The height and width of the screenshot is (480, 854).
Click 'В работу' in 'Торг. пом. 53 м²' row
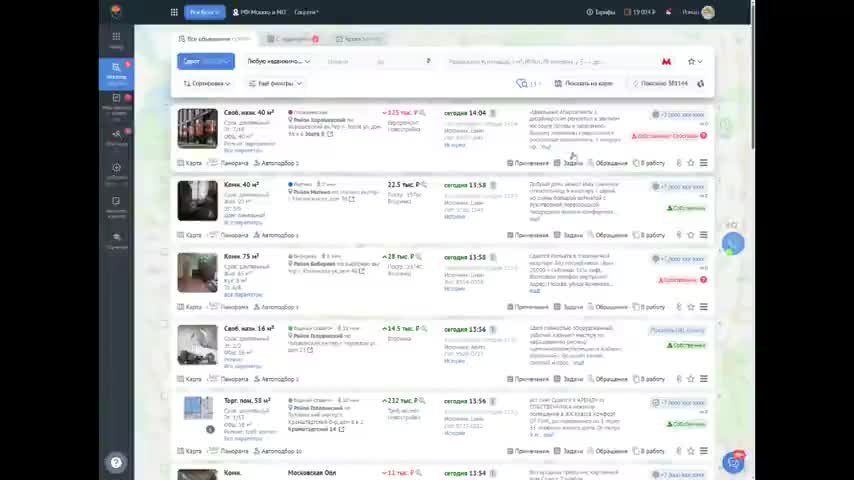tap(649, 451)
